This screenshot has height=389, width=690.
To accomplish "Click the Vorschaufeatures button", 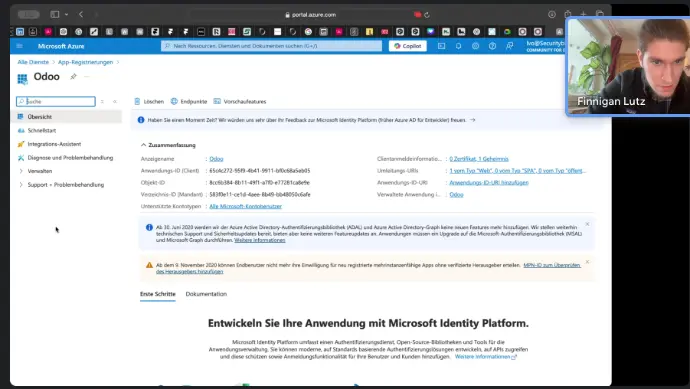I will click(x=240, y=101).
